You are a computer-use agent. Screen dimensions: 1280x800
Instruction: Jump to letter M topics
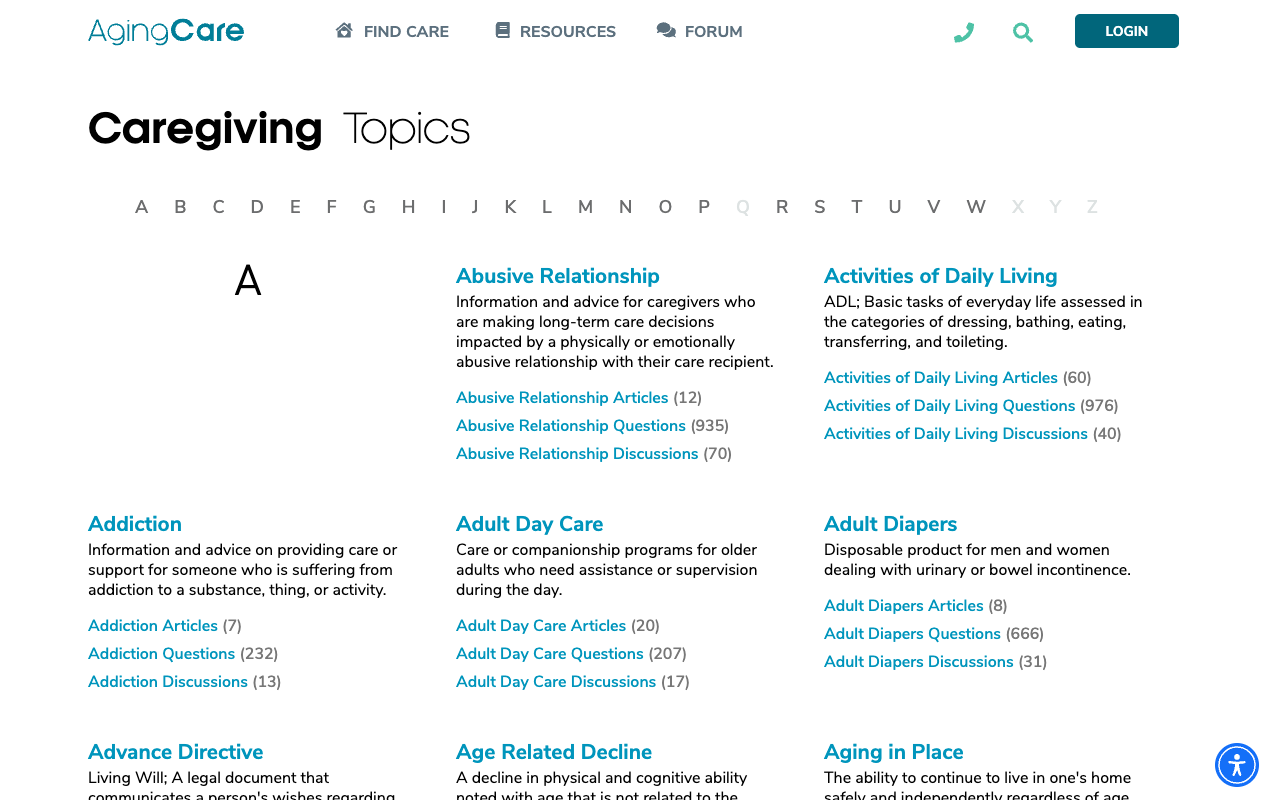point(585,207)
